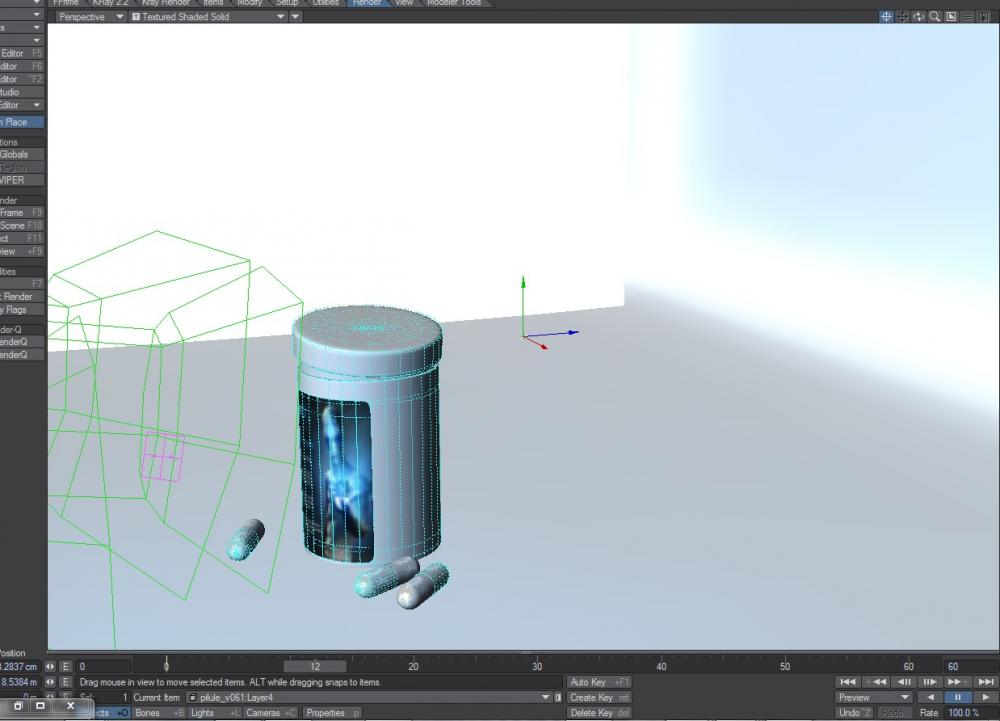Switch to Cameras edit mode

coord(270,713)
